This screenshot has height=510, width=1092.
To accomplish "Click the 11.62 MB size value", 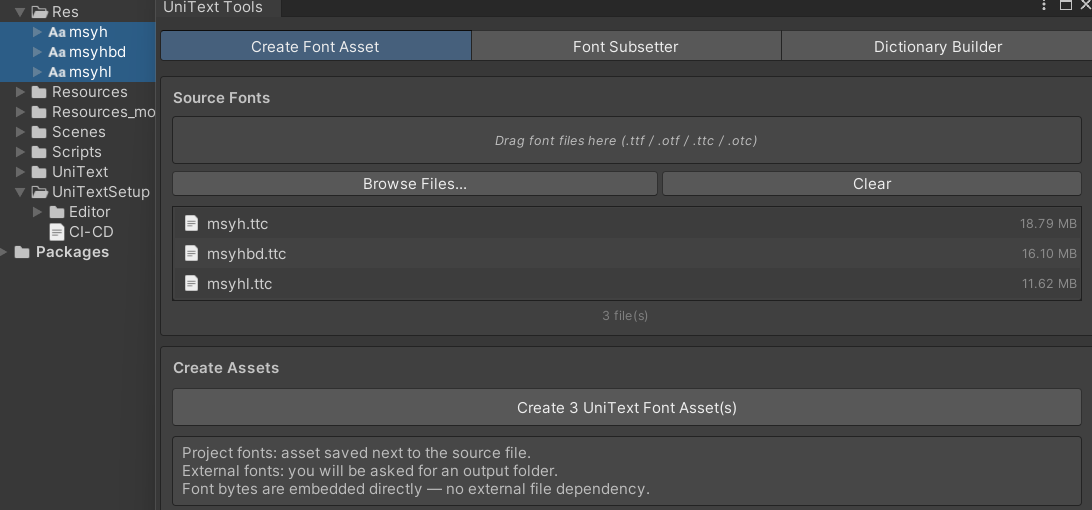I will tap(1049, 284).
